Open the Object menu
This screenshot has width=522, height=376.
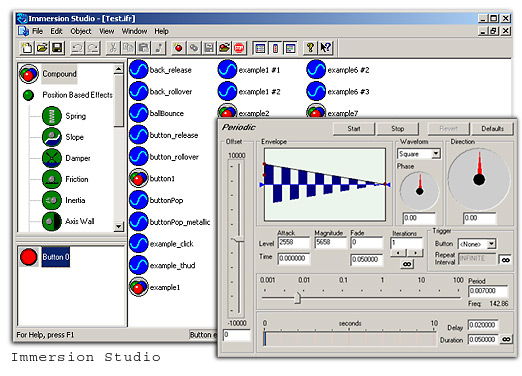(x=81, y=31)
